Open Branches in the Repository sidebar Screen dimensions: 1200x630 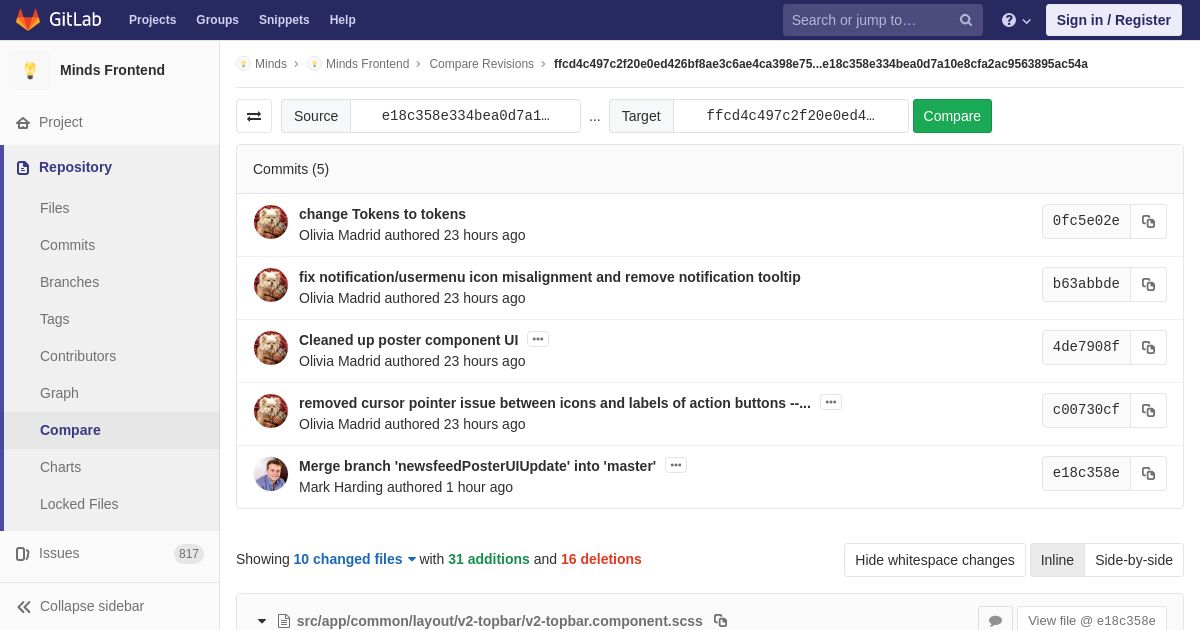69,282
